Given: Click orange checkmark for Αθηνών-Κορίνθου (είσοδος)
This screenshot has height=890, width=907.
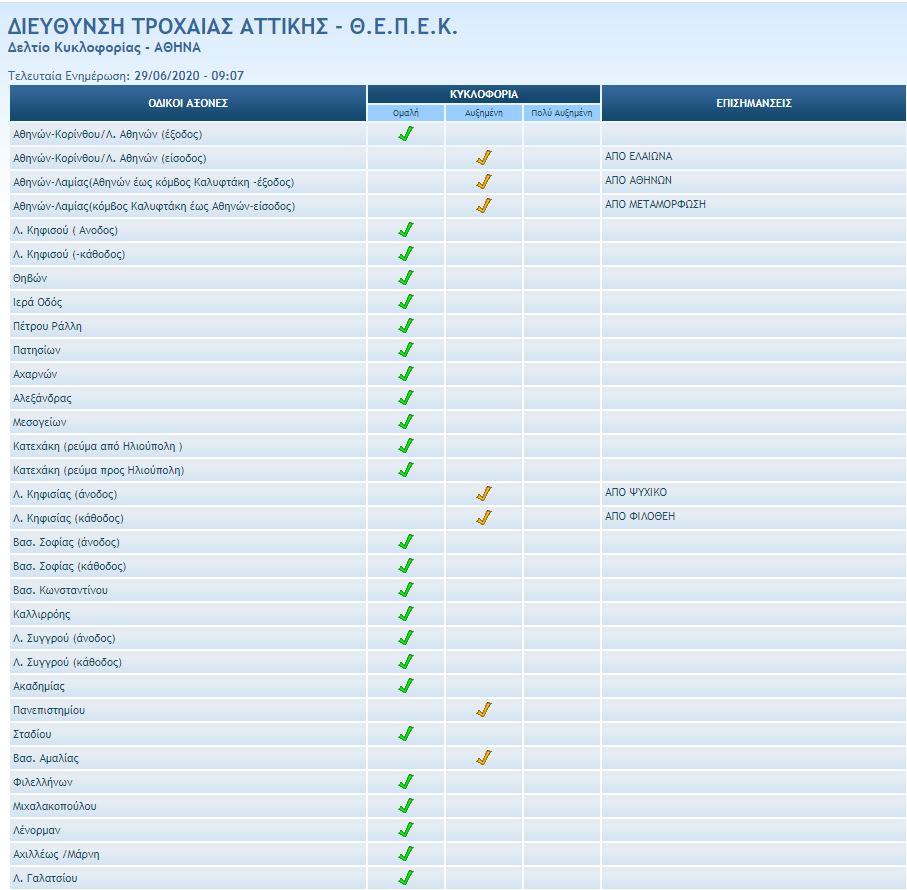Looking at the screenshot, I should pyautogui.click(x=484, y=158).
